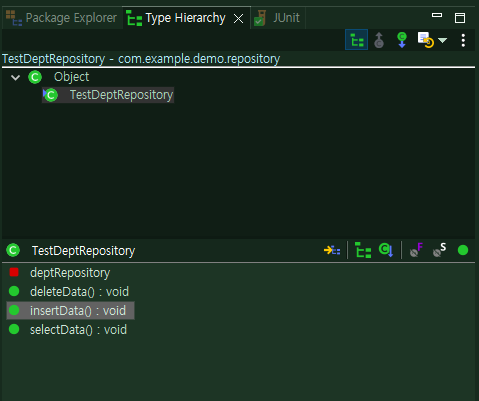This screenshot has height=401, width=479.
Task: Click public method icon of deleteData()
Action: [14, 291]
